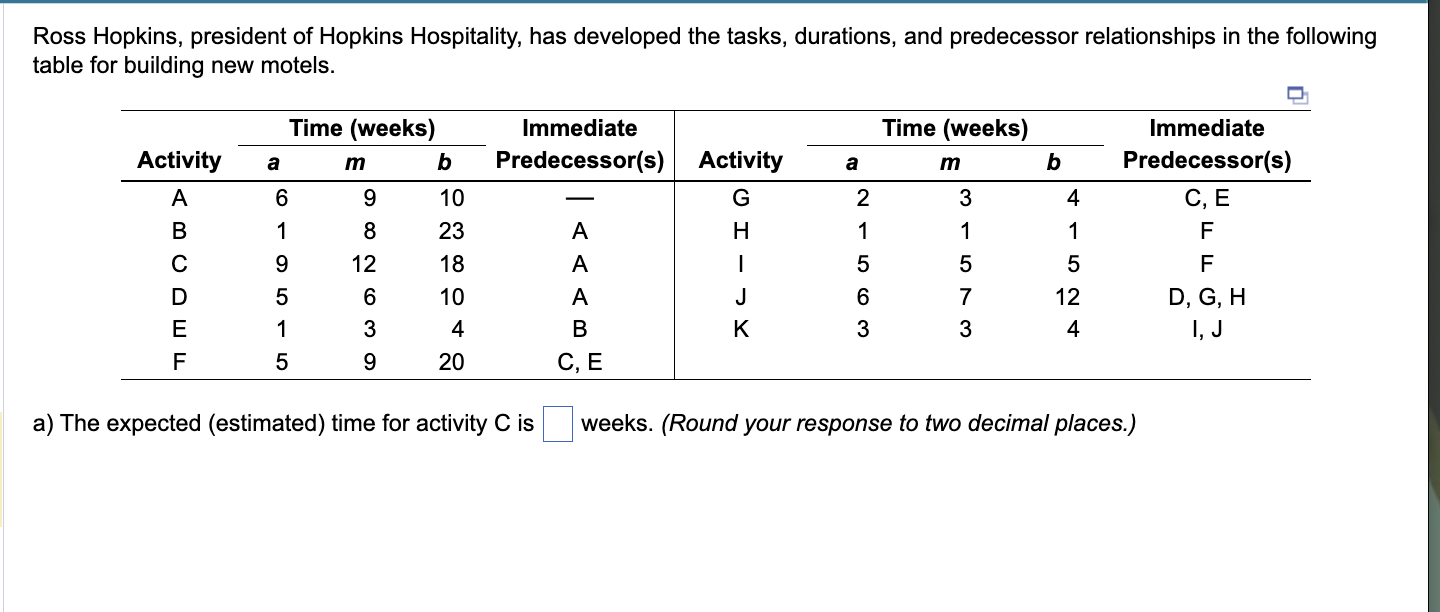Select the value 12 under m for activity C
Image resolution: width=1440 pixels, height=612 pixels.
click(x=364, y=263)
